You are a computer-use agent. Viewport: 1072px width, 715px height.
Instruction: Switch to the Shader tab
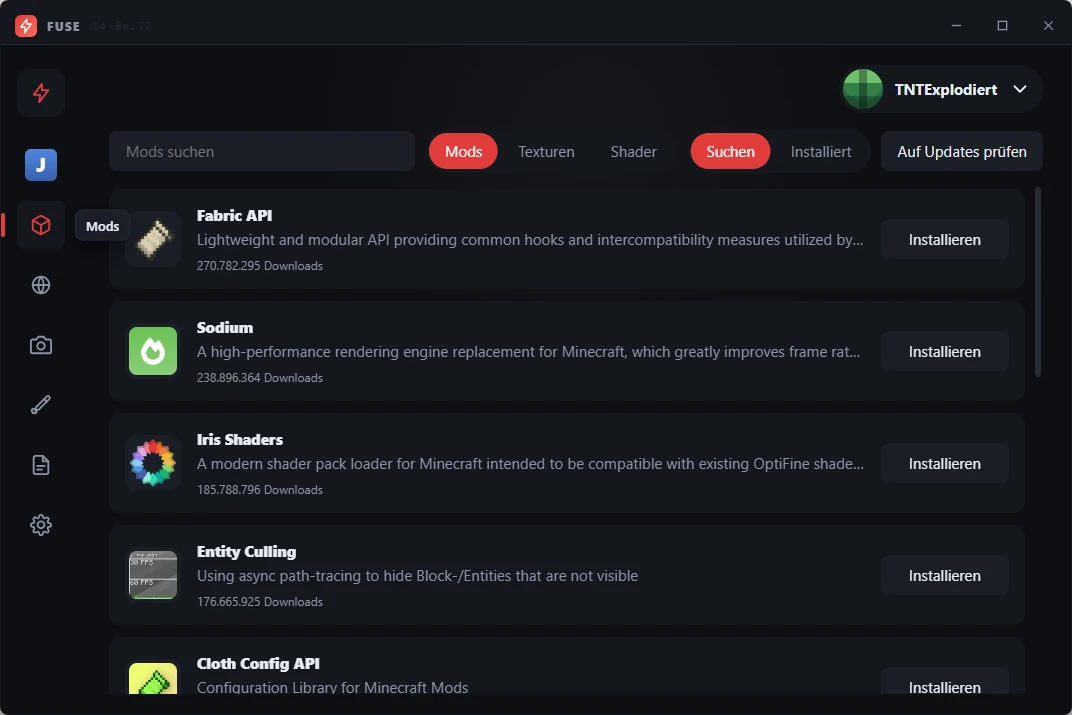[x=634, y=151]
